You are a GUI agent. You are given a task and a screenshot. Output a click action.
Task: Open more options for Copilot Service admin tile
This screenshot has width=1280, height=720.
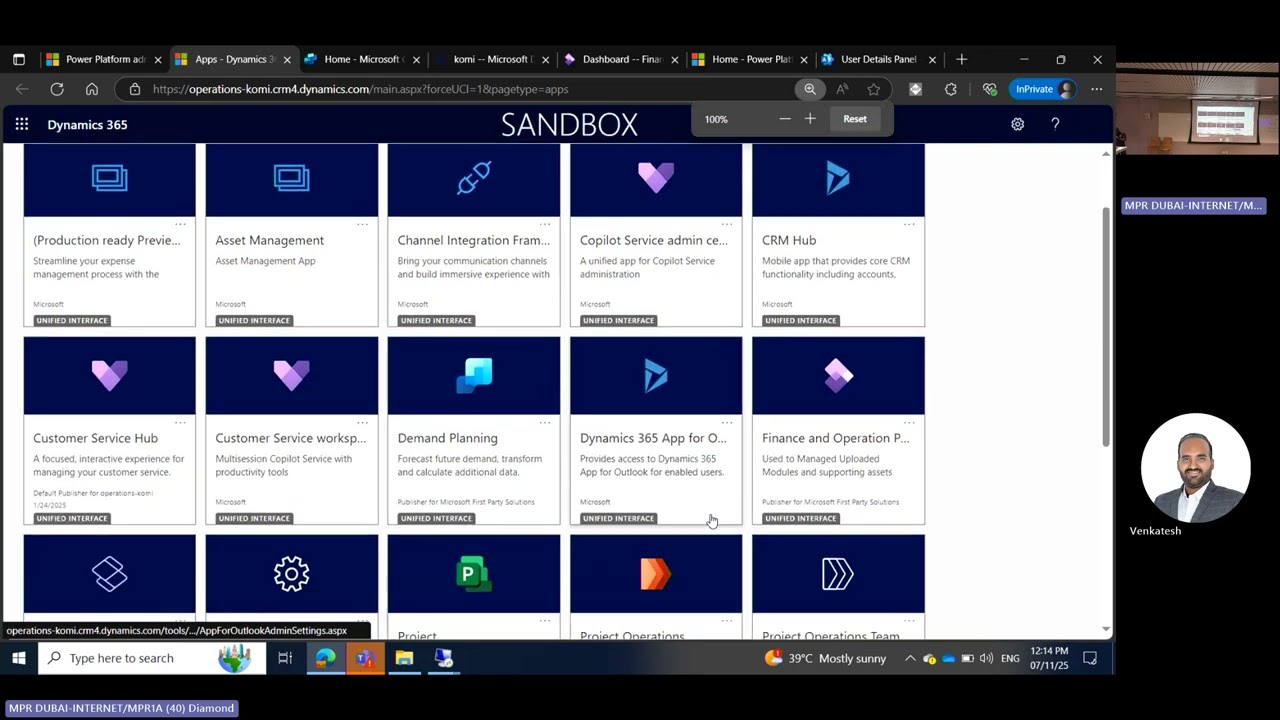[727, 224]
